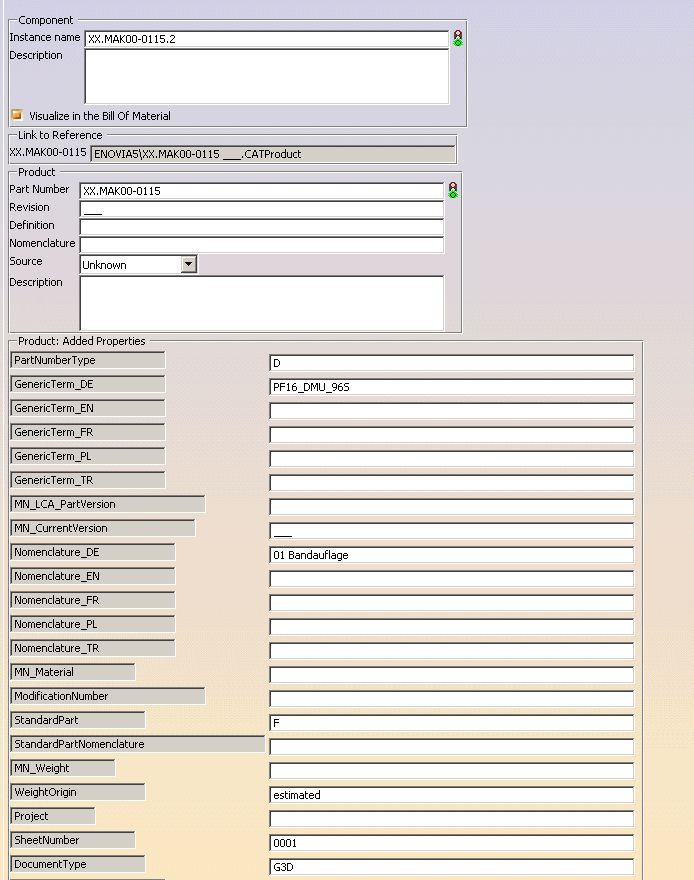This screenshot has width=694, height=880.
Task: Click WeightOrigin field showing estimated
Action: pos(452,795)
